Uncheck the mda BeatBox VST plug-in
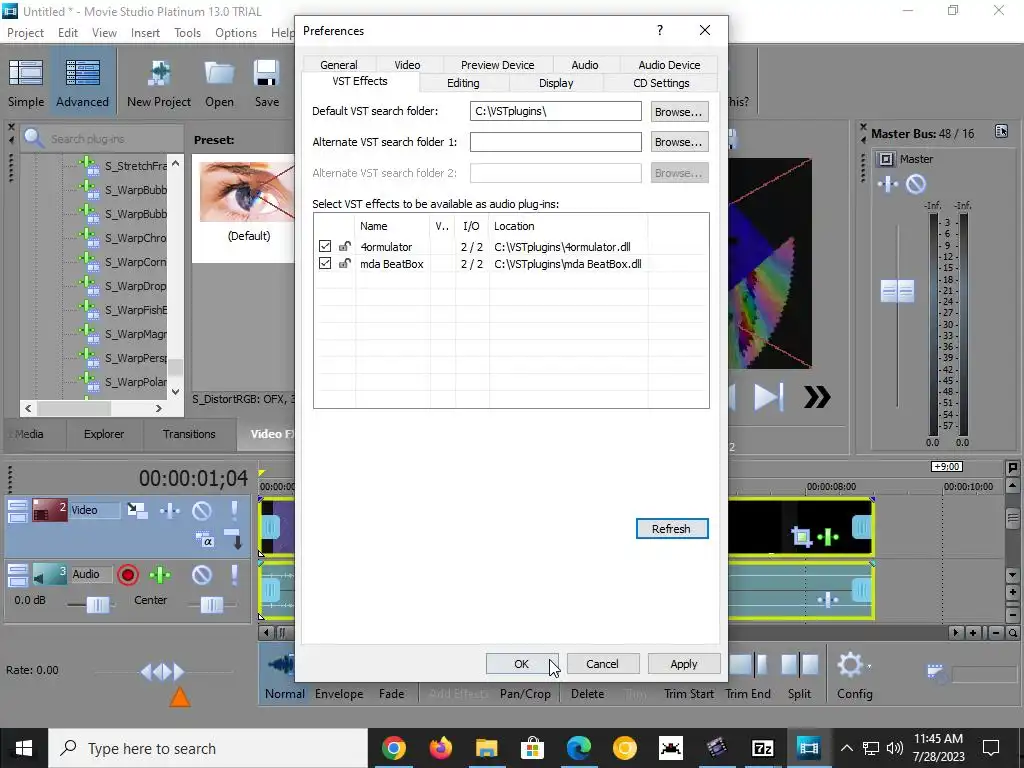Image resolution: width=1024 pixels, height=768 pixels. [x=325, y=263]
